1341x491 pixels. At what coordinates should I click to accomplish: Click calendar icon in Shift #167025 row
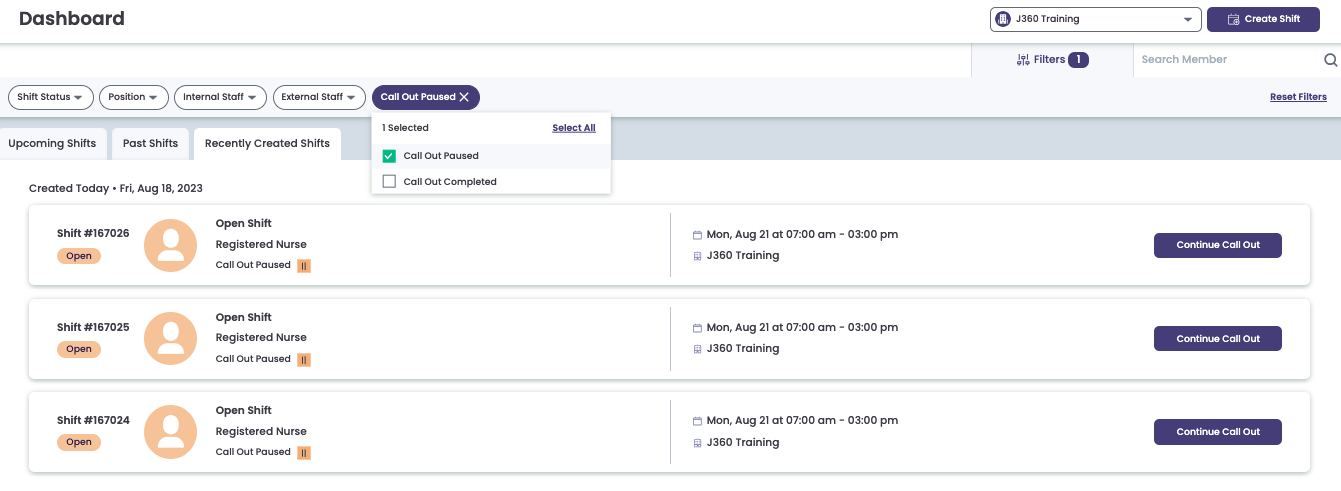coord(697,328)
